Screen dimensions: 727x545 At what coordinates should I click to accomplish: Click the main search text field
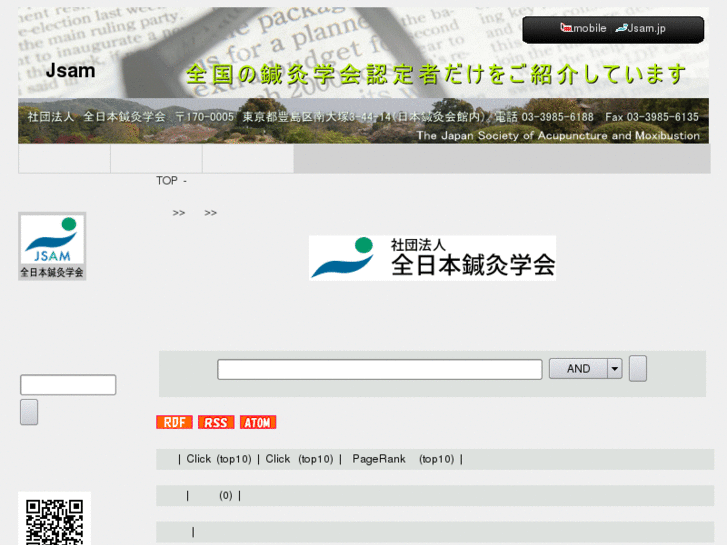pyautogui.click(x=380, y=369)
